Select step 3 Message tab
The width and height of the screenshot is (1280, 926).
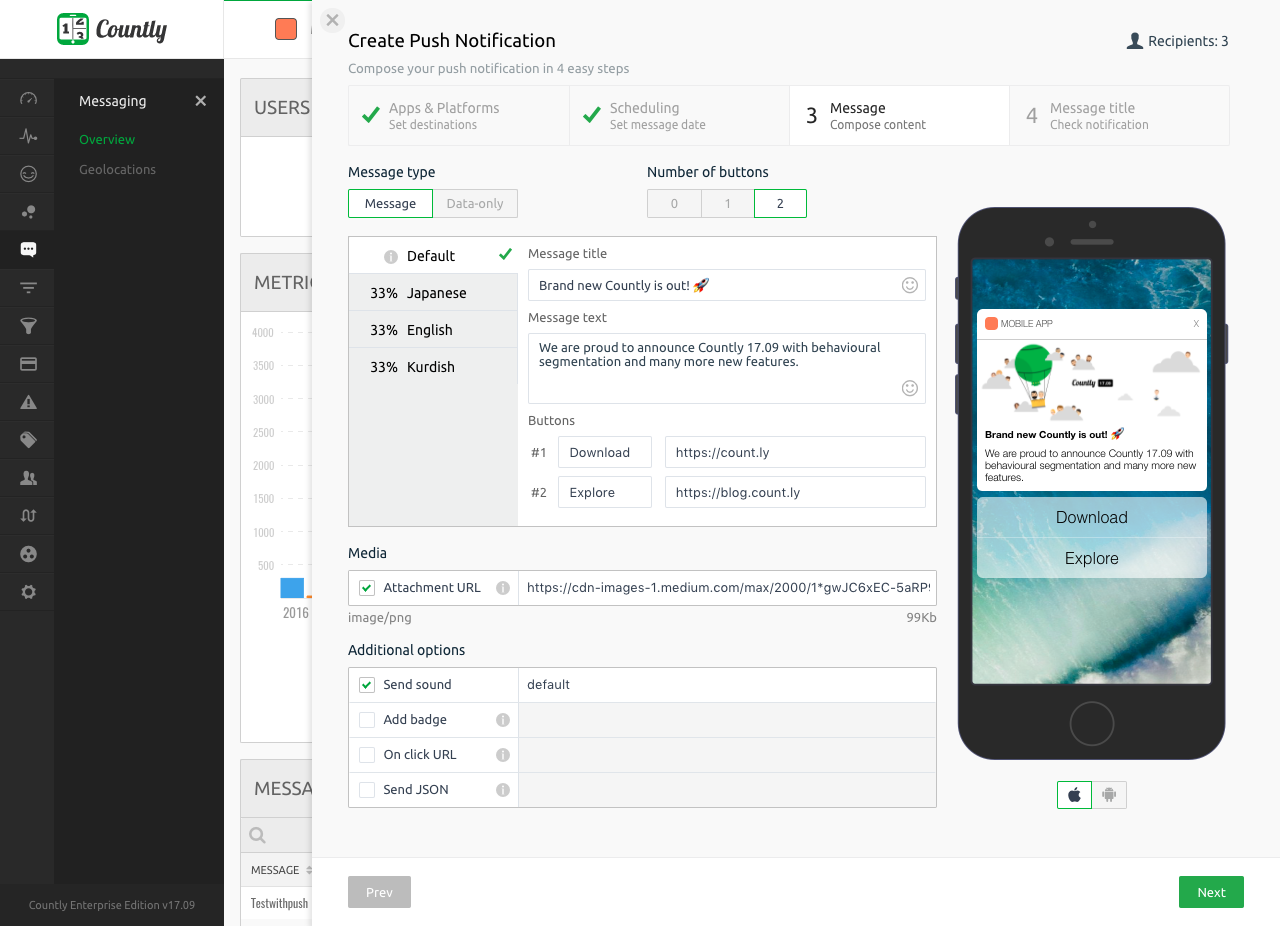[899, 116]
